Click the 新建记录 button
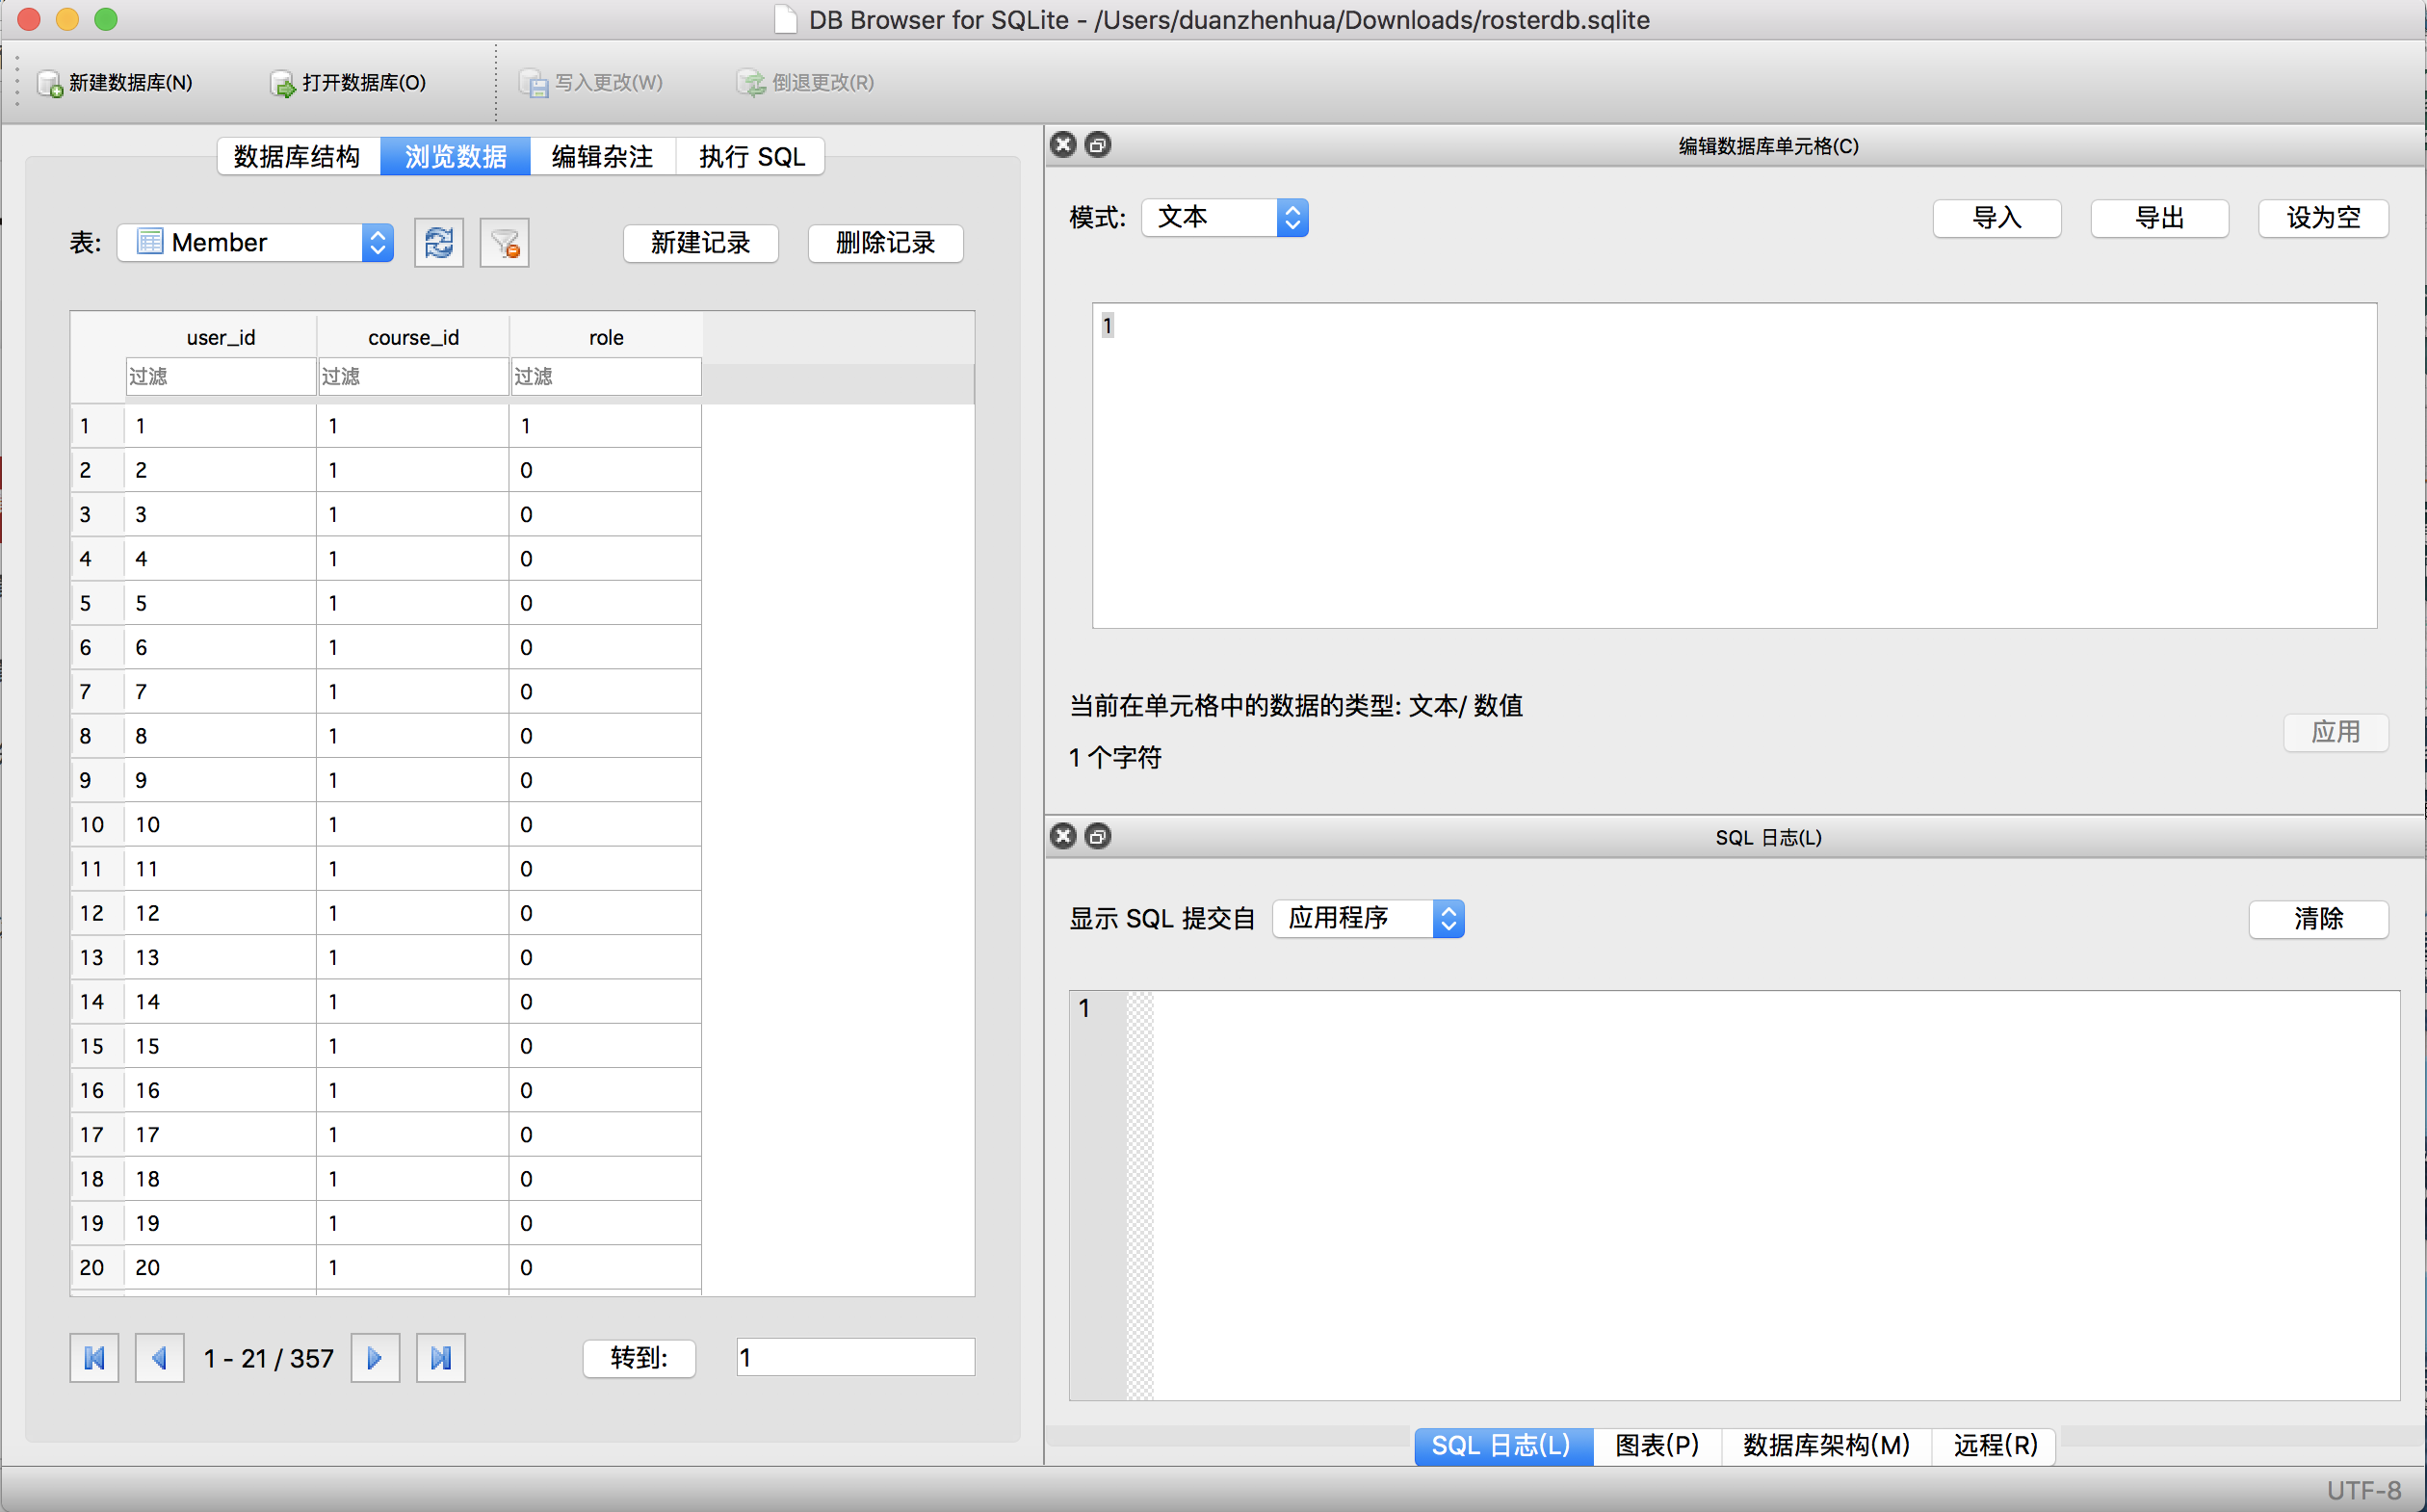 tap(700, 243)
